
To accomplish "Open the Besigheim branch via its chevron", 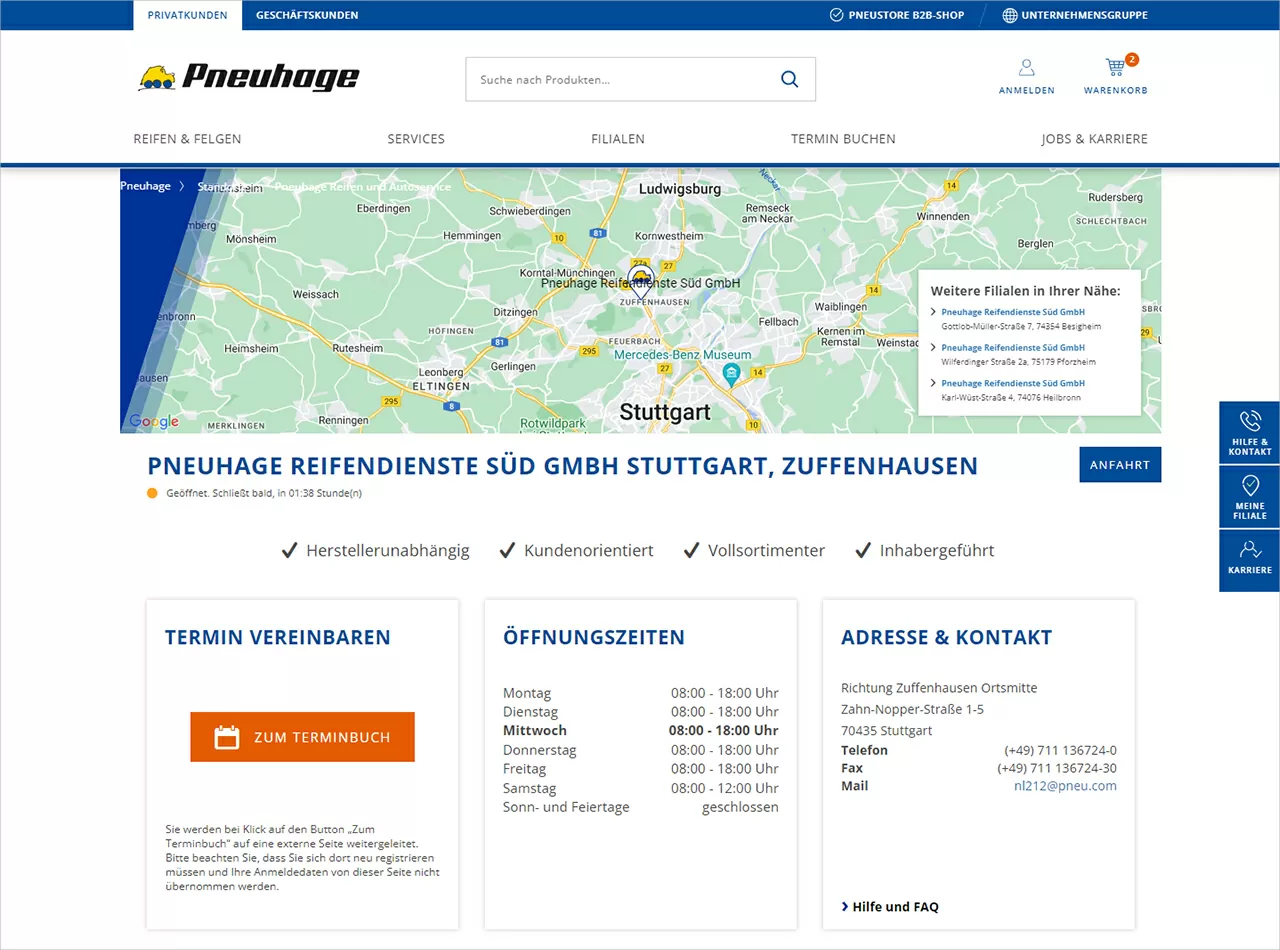I will (932, 312).
